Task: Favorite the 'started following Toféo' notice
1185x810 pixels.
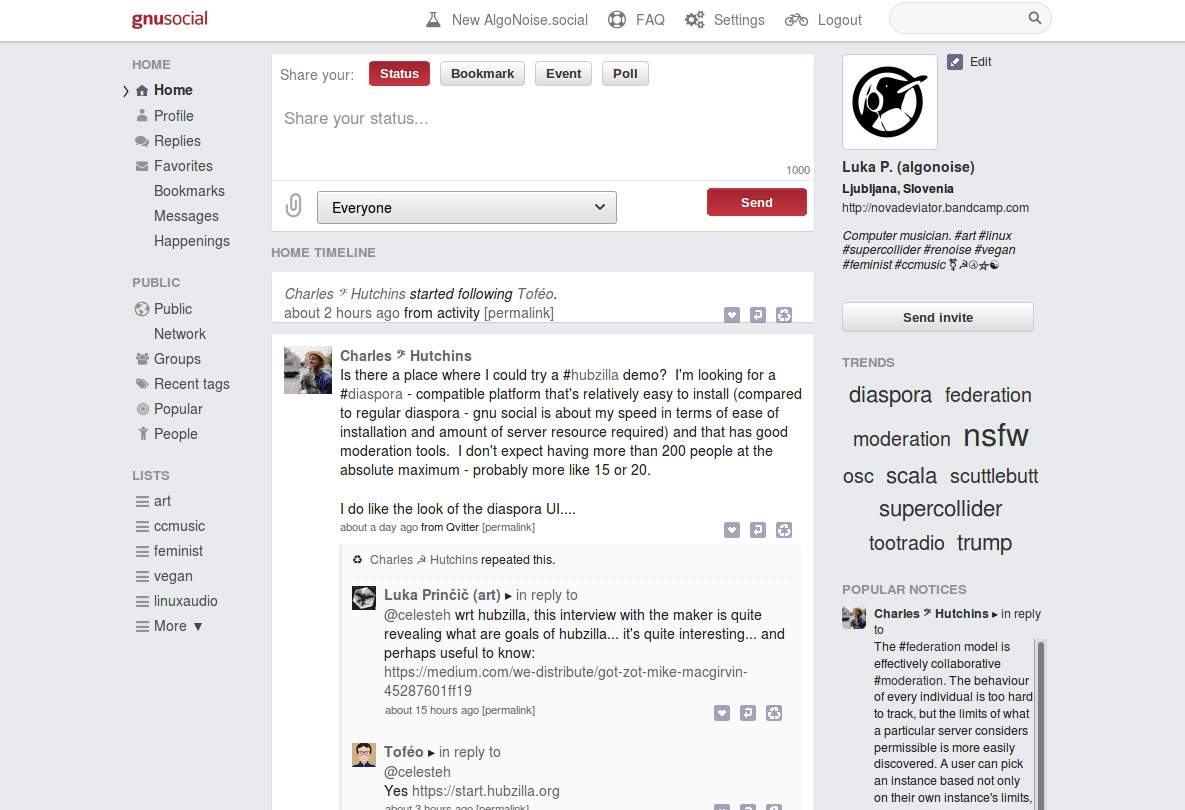Action: pos(732,315)
